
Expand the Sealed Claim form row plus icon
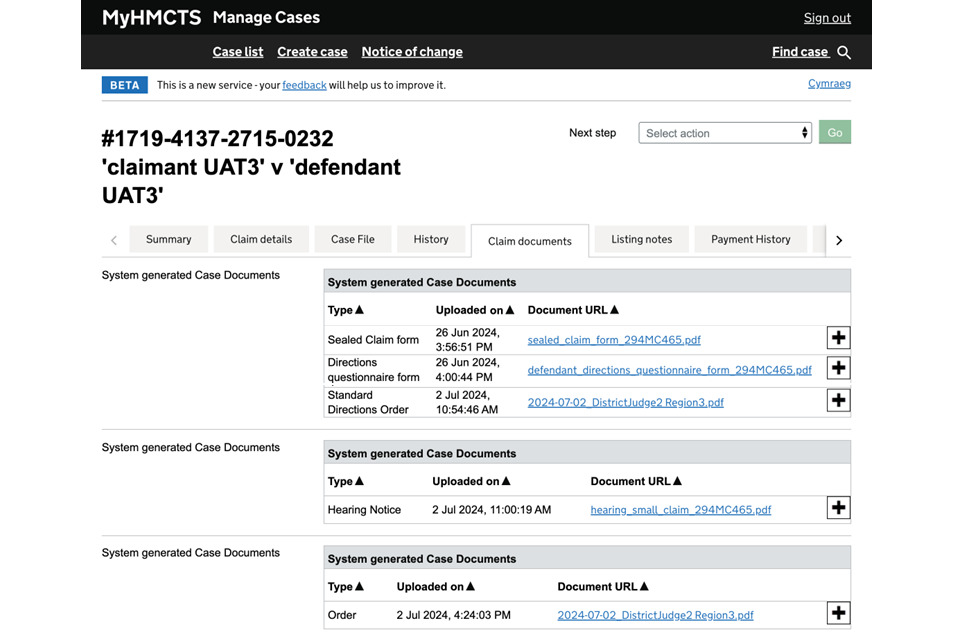[x=838, y=338]
